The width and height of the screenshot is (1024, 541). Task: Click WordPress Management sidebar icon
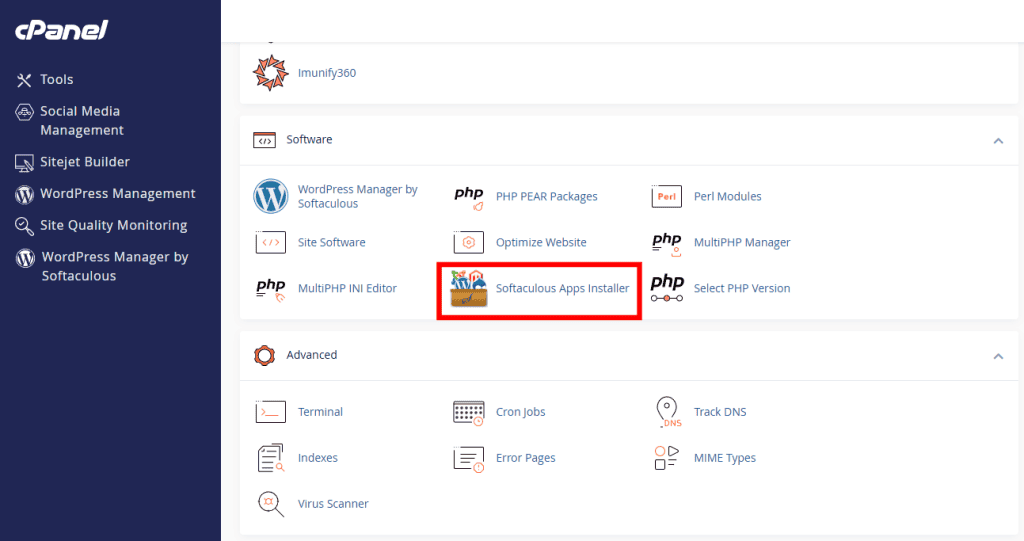(x=24, y=194)
